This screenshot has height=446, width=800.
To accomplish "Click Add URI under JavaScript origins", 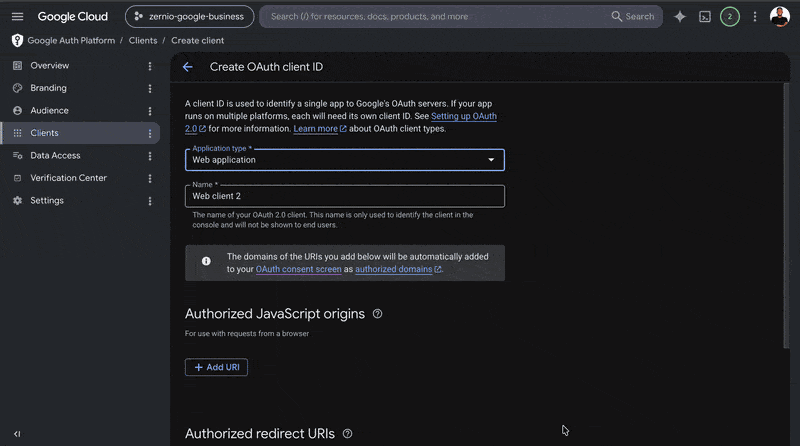I will 216,367.
